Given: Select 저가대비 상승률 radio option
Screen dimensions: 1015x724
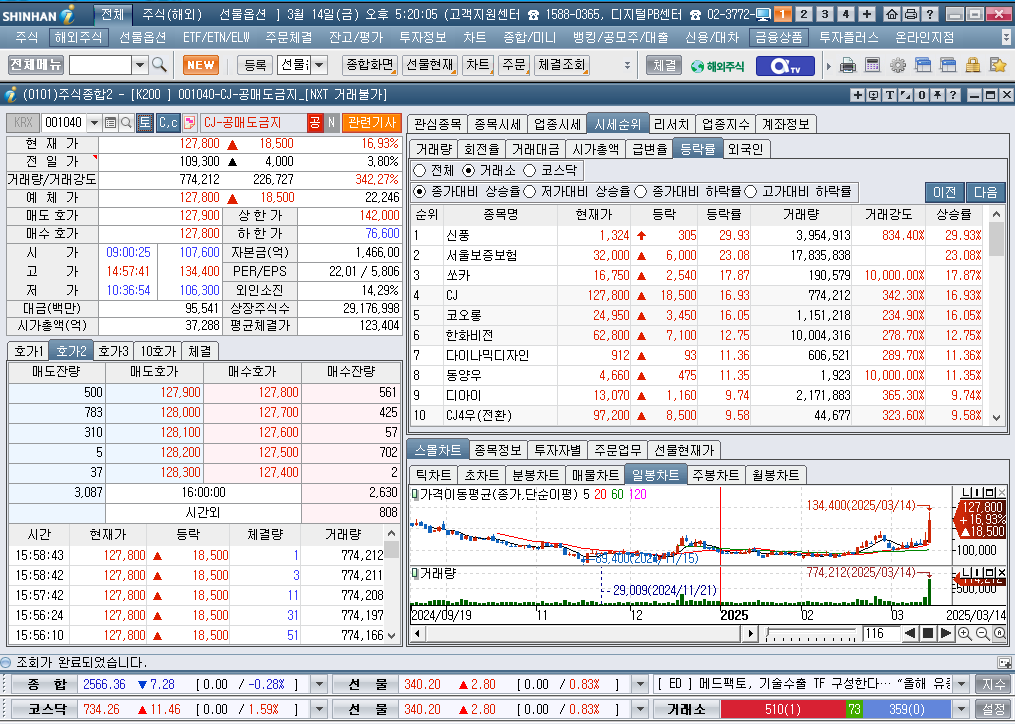Looking at the screenshot, I should point(530,192).
